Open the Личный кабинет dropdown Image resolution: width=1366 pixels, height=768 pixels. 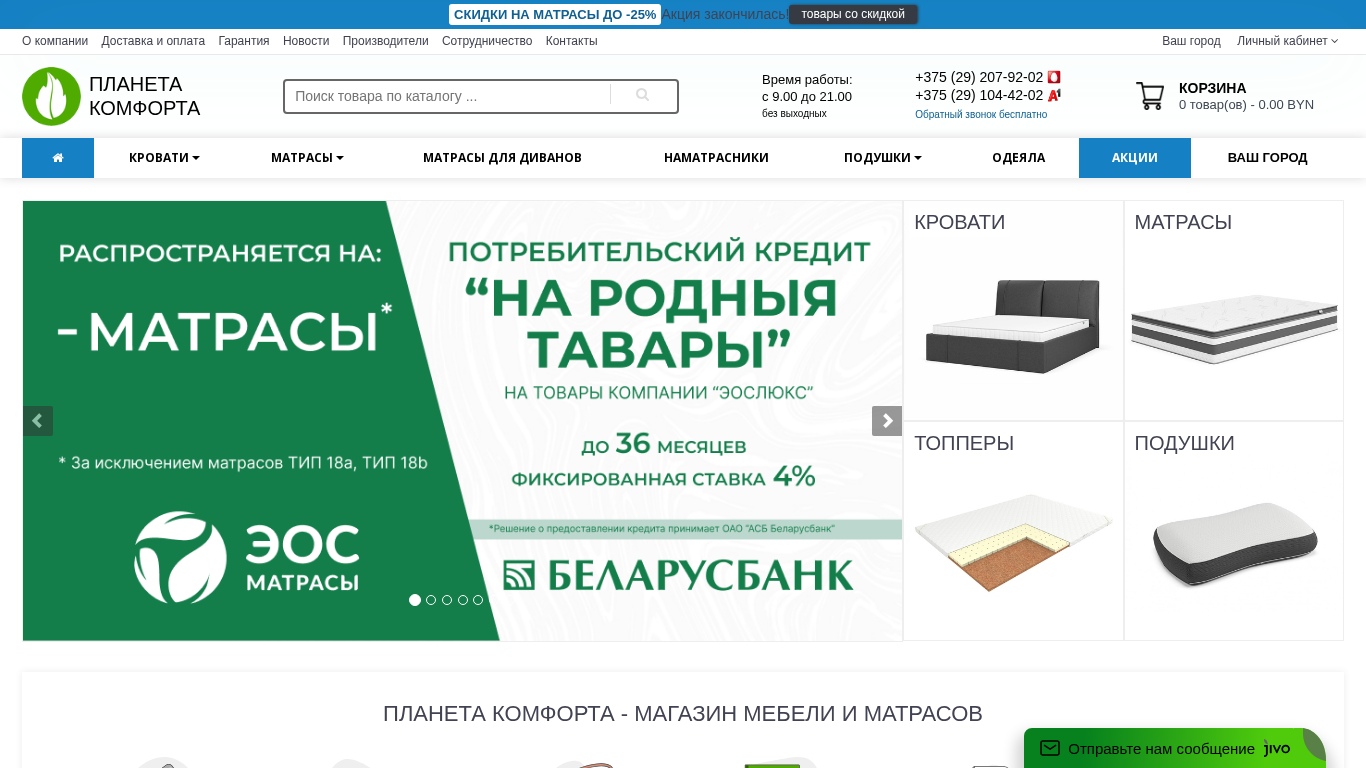pos(1287,41)
